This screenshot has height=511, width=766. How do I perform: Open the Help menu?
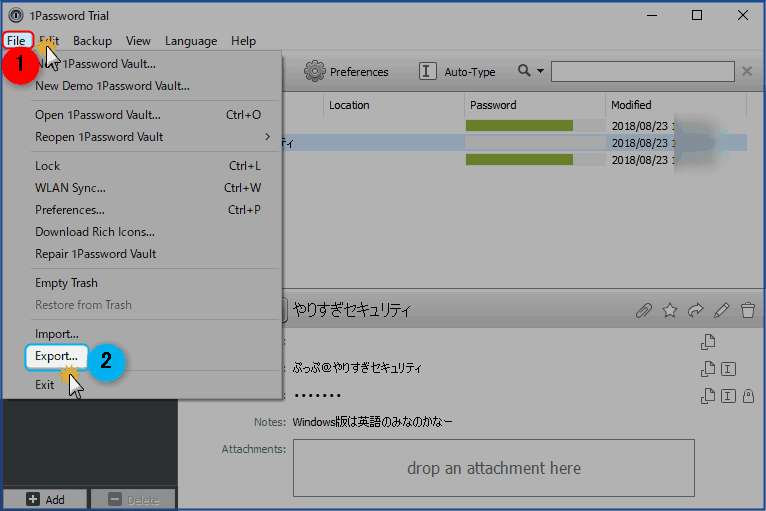pyautogui.click(x=243, y=41)
